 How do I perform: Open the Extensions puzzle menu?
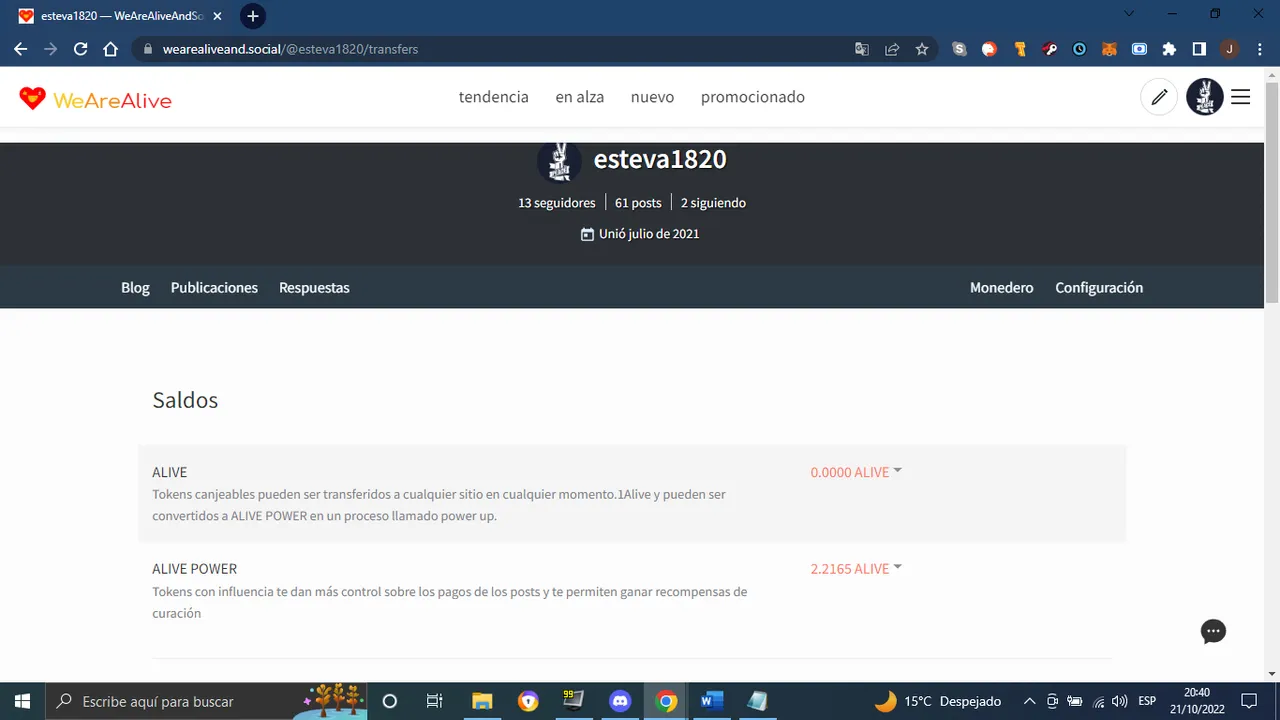click(1169, 49)
